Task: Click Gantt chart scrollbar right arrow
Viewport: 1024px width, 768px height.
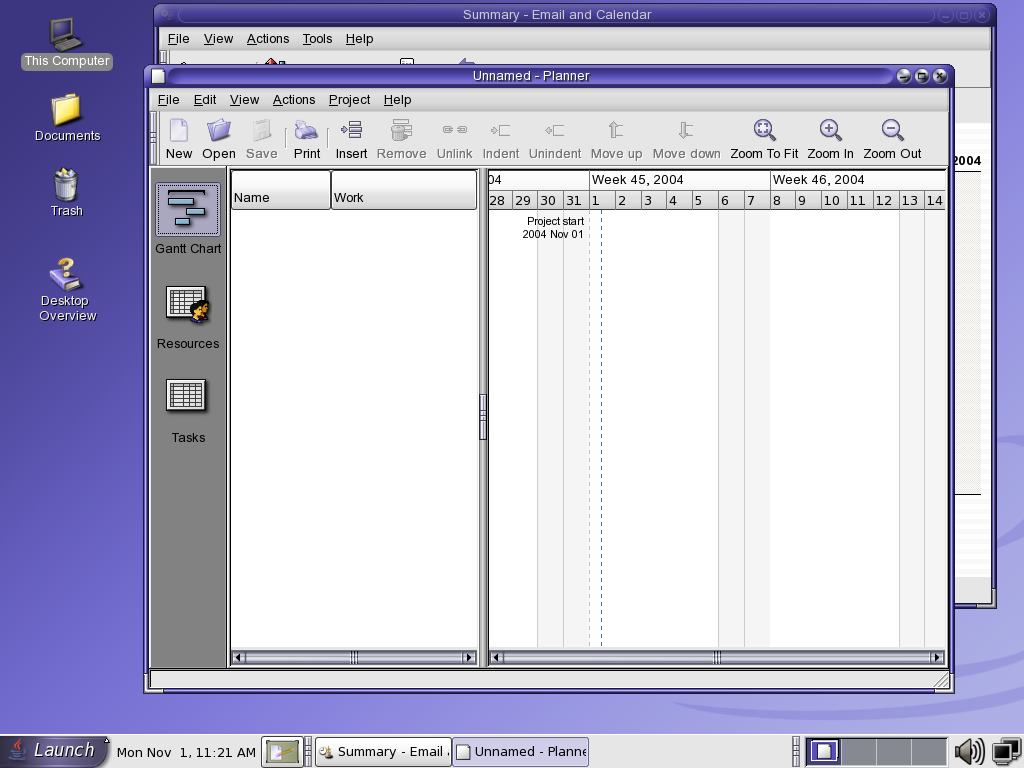Action: click(x=937, y=657)
